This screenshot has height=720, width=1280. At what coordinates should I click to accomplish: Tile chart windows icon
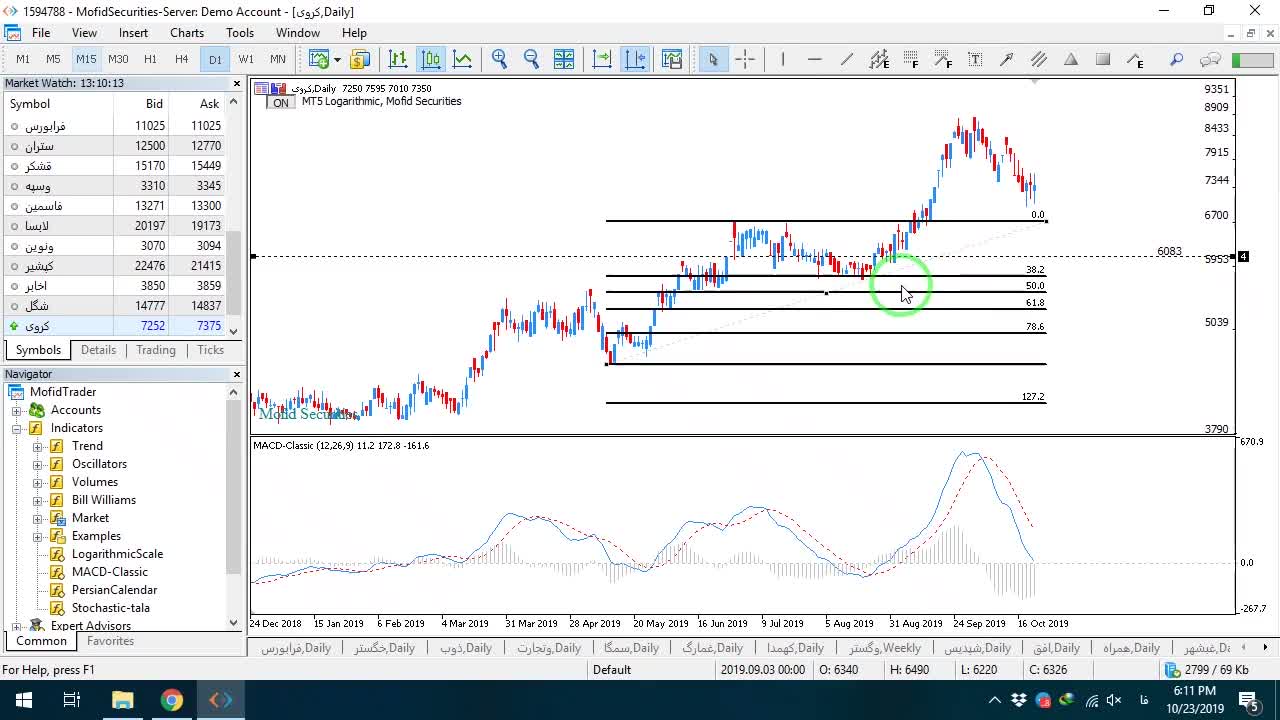(564, 59)
